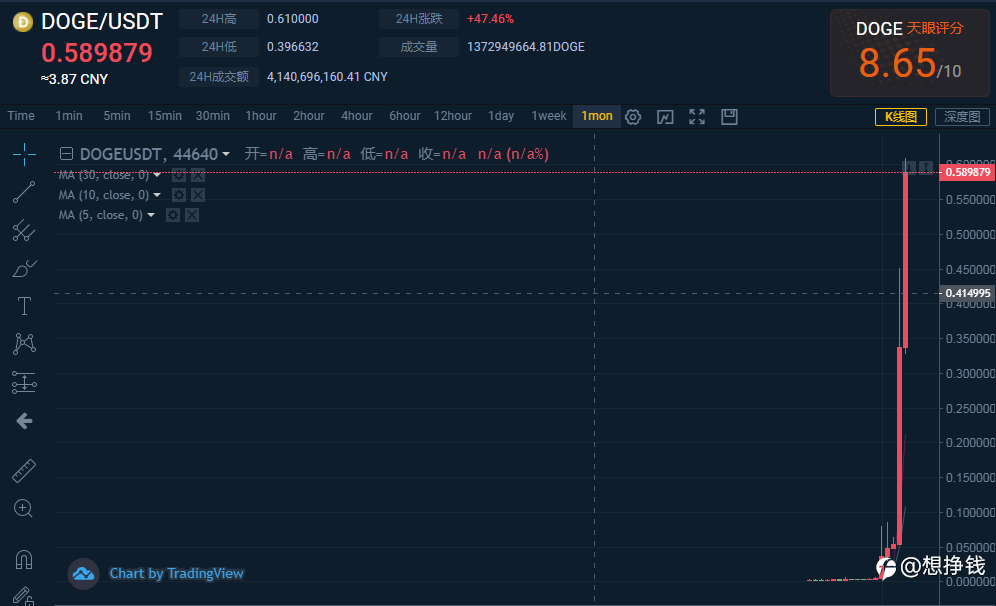The width and height of the screenshot is (996, 606).
Task: Select the 4hour interval
Action: 357,116
